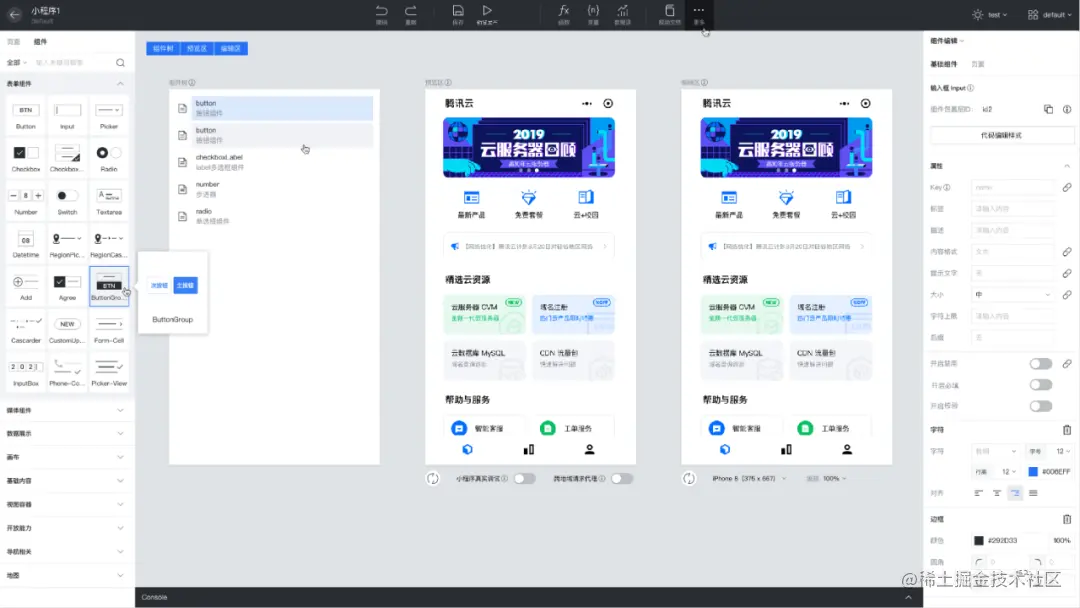Open the {n} variables tool
Image resolution: width=1080 pixels, height=608 pixels.
coord(593,10)
